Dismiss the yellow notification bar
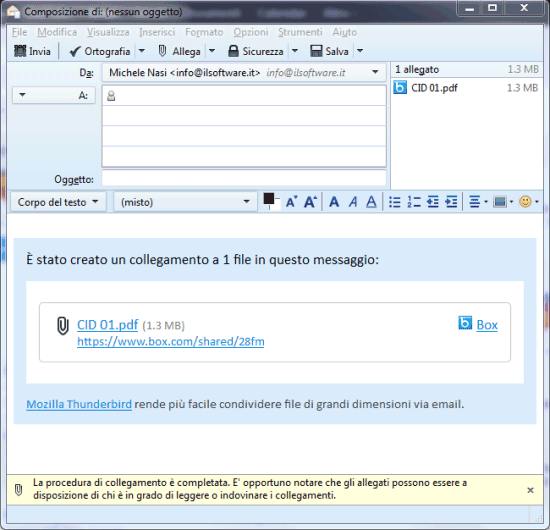Image resolution: width=550 pixels, height=530 pixels. coord(530,490)
